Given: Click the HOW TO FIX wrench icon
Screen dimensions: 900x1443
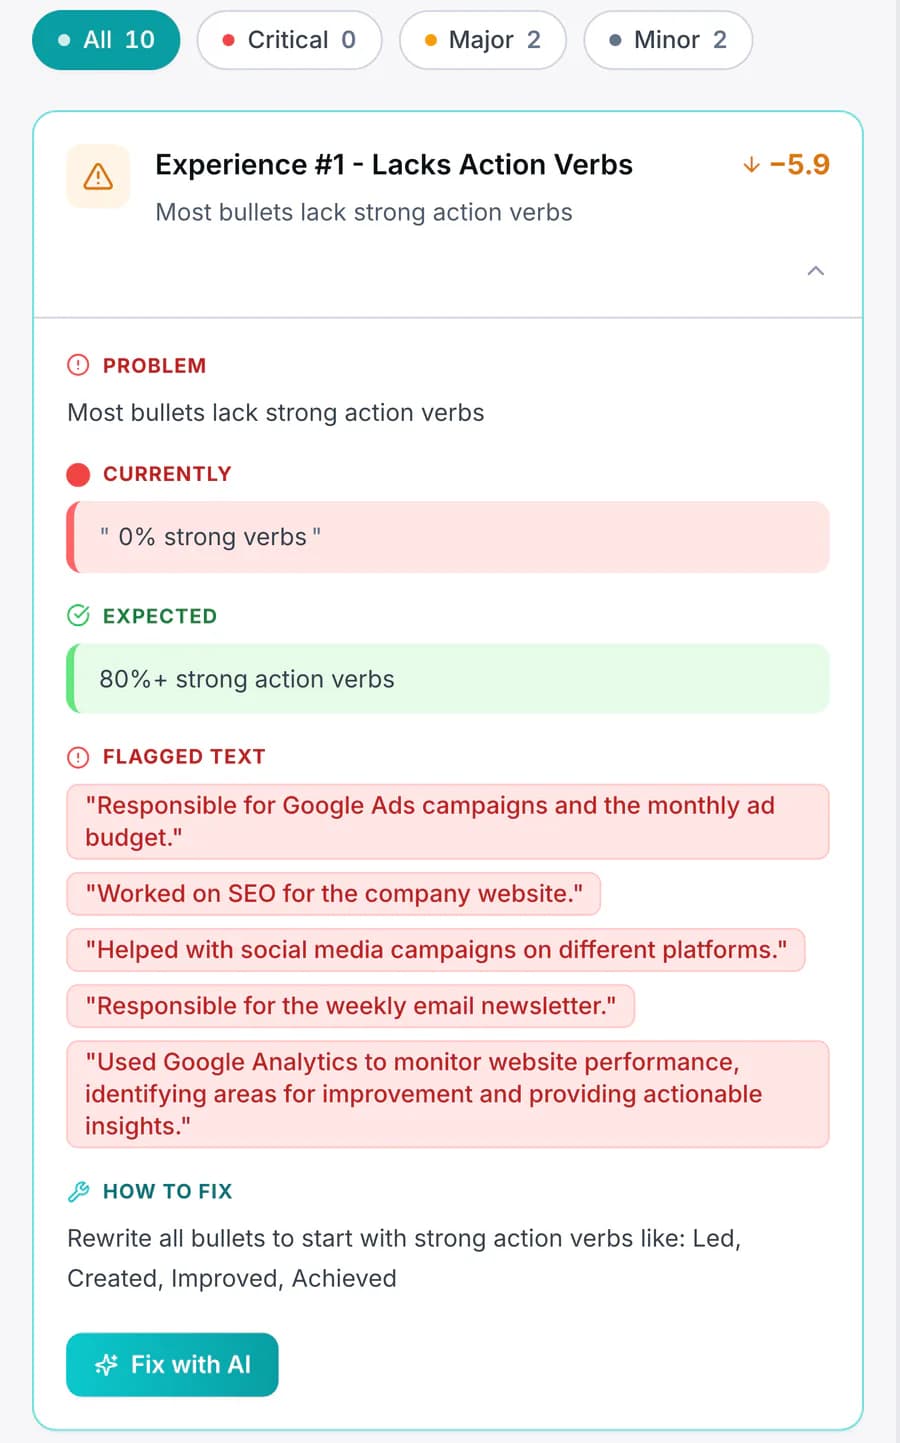Looking at the screenshot, I should click(78, 1191).
